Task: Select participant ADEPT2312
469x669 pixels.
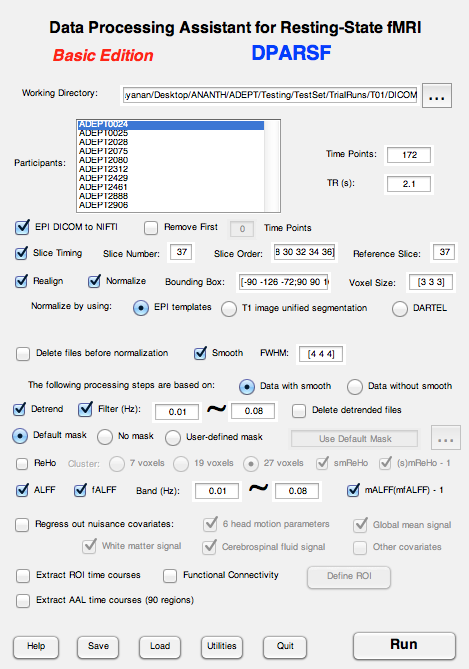Action: click(x=171, y=169)
